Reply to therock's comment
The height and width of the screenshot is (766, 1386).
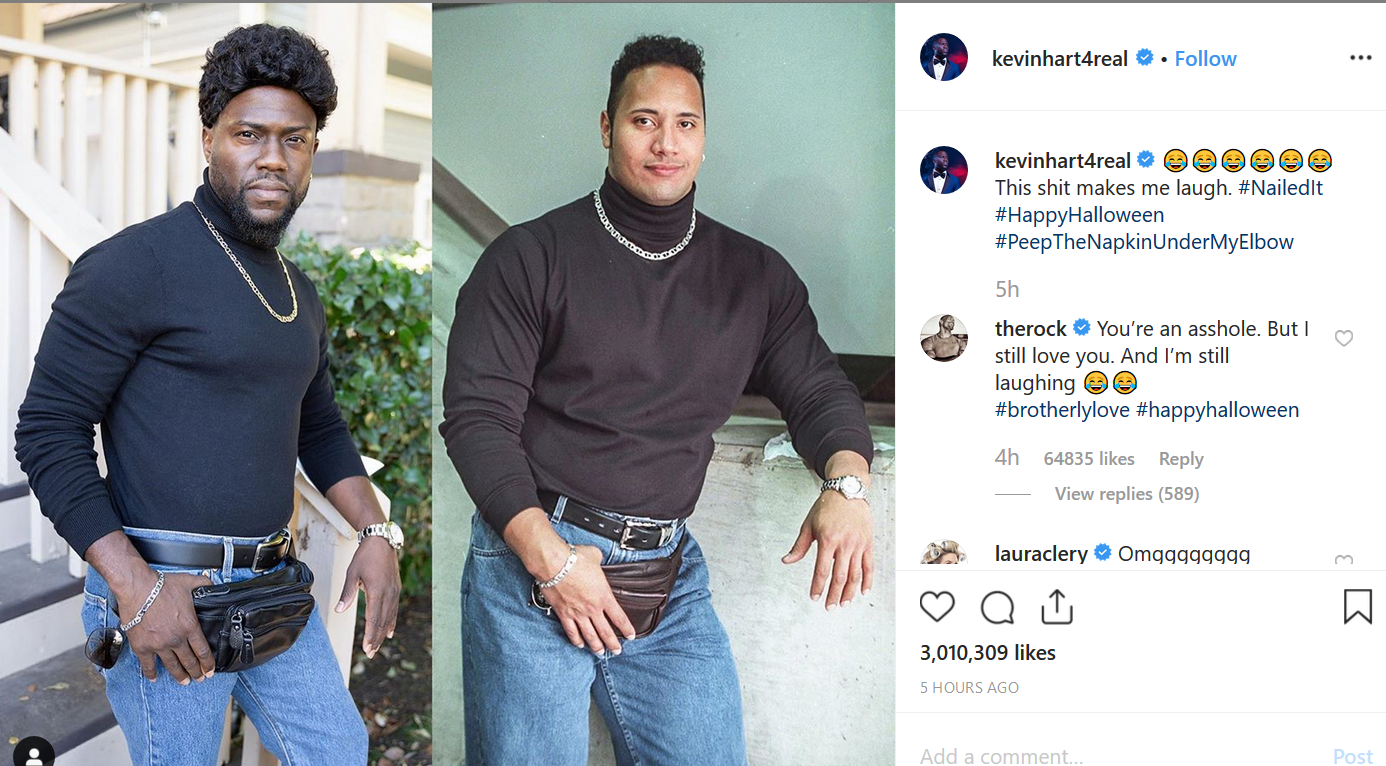(1181, 459)
